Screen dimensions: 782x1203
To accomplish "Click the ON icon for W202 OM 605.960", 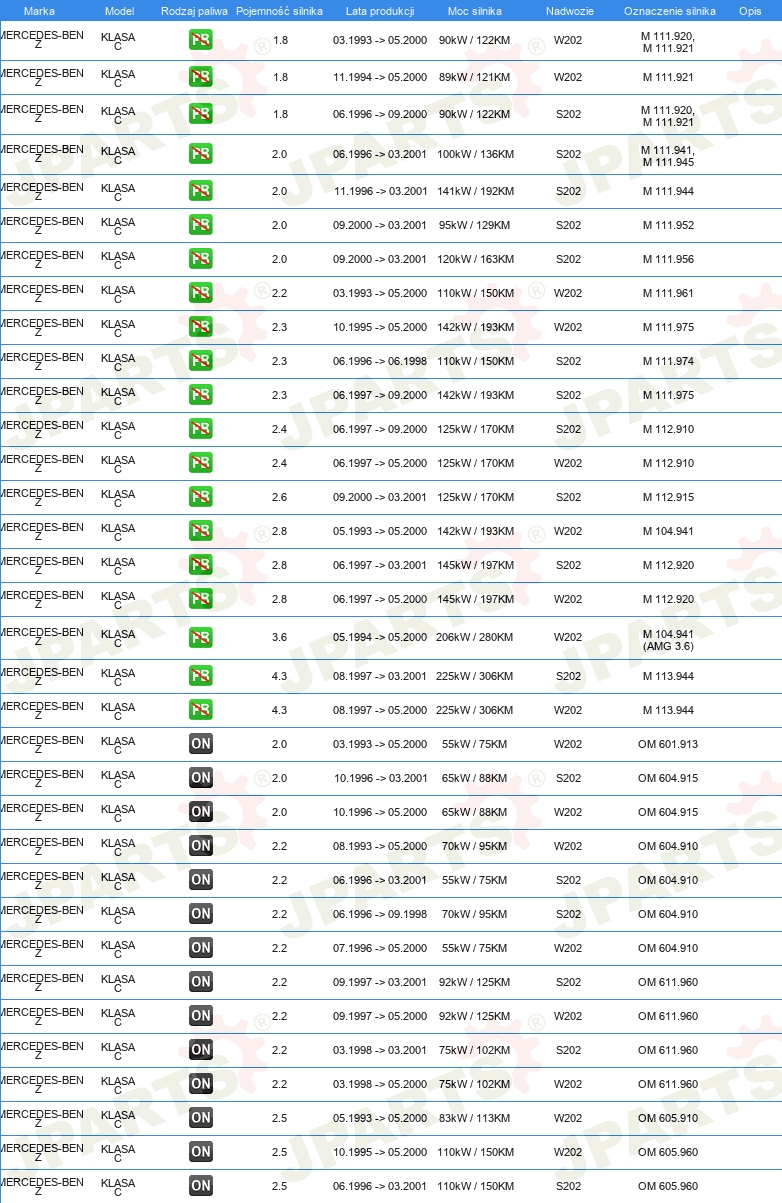I will 201,1152.
